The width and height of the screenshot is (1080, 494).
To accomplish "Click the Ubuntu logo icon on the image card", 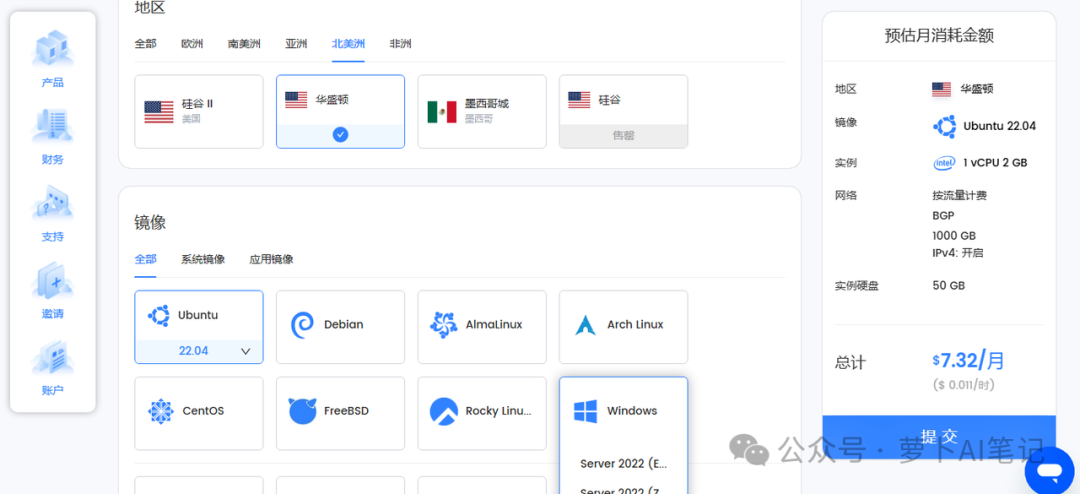I will click(158, 316).
